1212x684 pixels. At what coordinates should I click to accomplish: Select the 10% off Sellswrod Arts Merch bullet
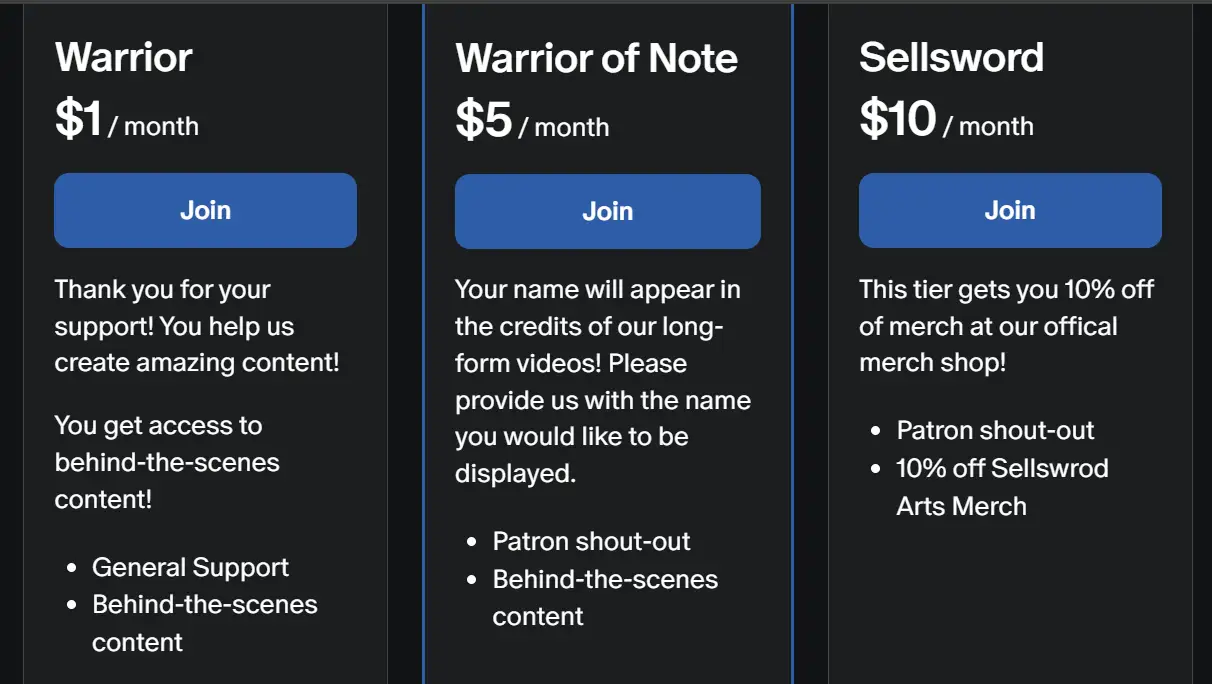point(1002,486)
